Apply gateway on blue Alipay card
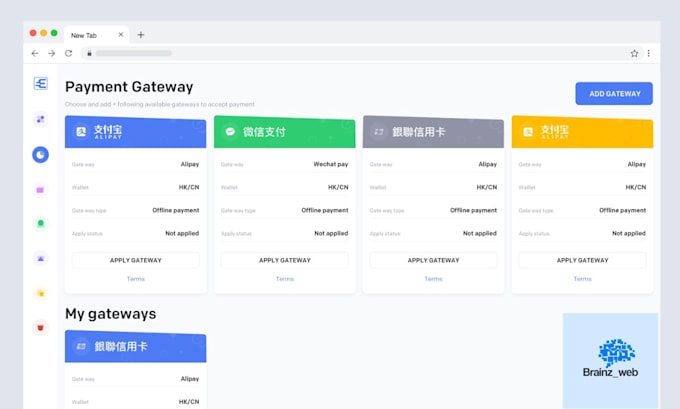Viewport: 680px width, 409px height. [x=136, y=260]
